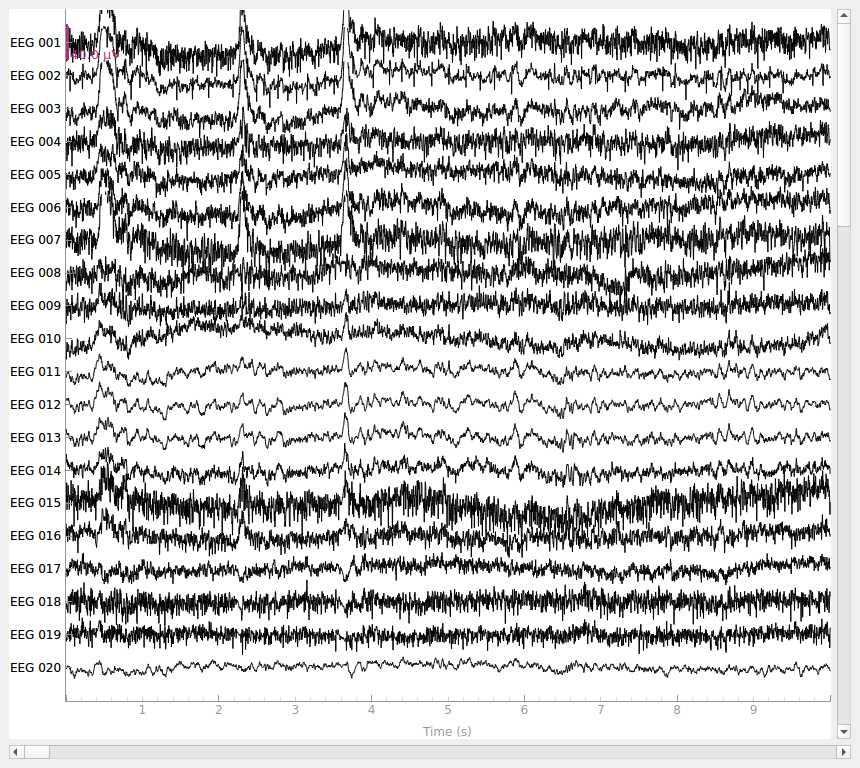The height and width of the screenshot is (768, 860).
Task: Select channel label EEG 009
Action: point(36,306)
